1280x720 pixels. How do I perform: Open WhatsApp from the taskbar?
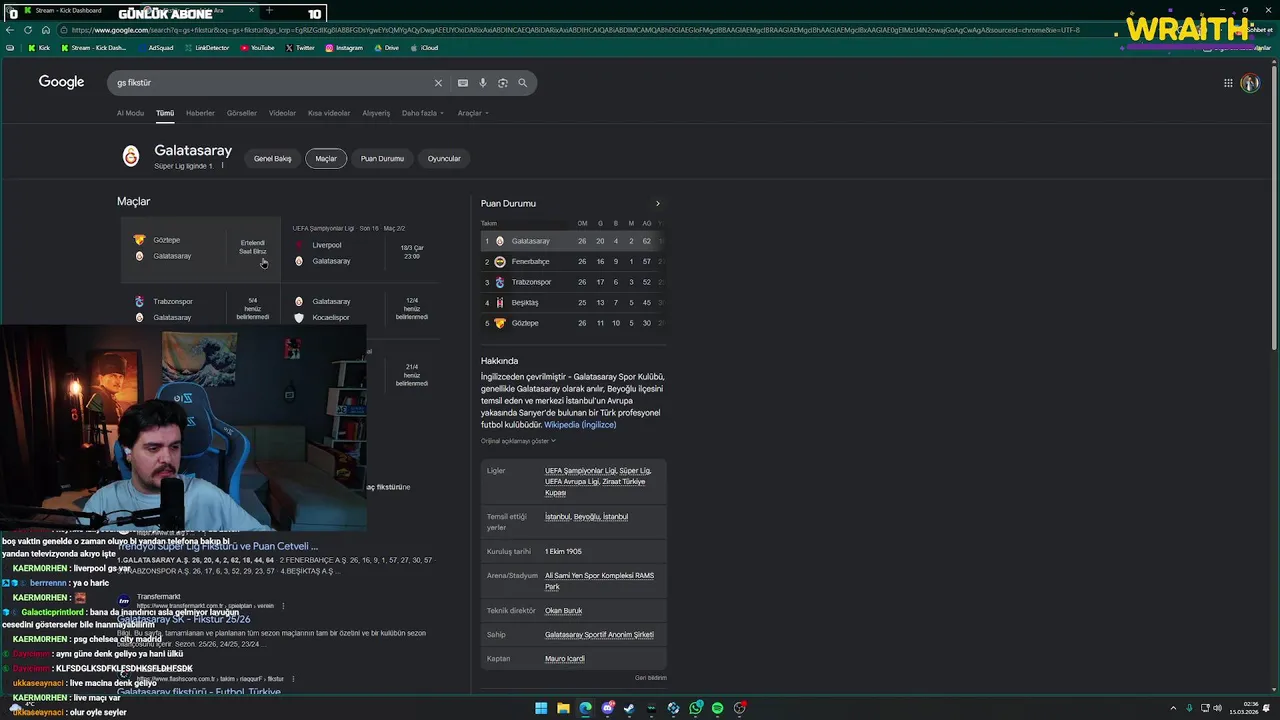(x=695, y=708)
